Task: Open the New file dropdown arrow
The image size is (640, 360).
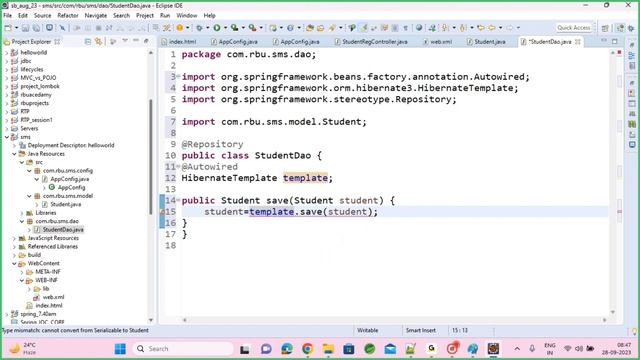Action: (16, 28)
